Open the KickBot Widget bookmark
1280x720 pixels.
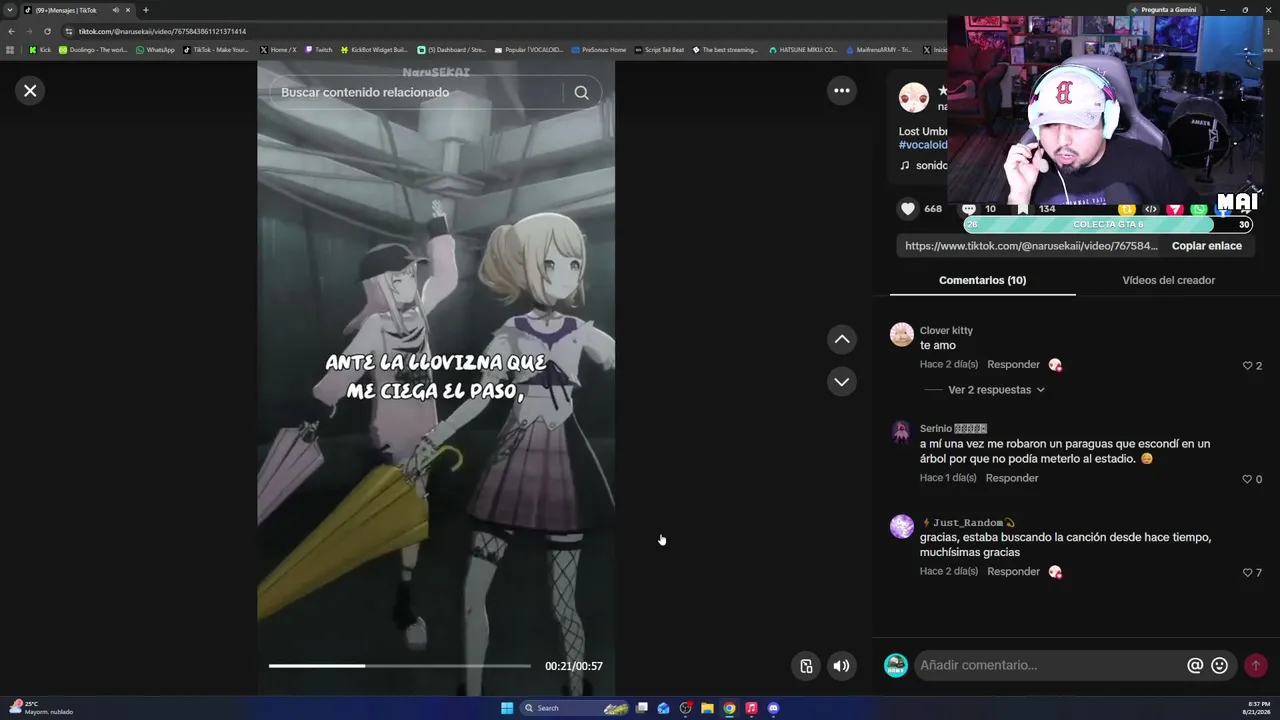point(374,50)
